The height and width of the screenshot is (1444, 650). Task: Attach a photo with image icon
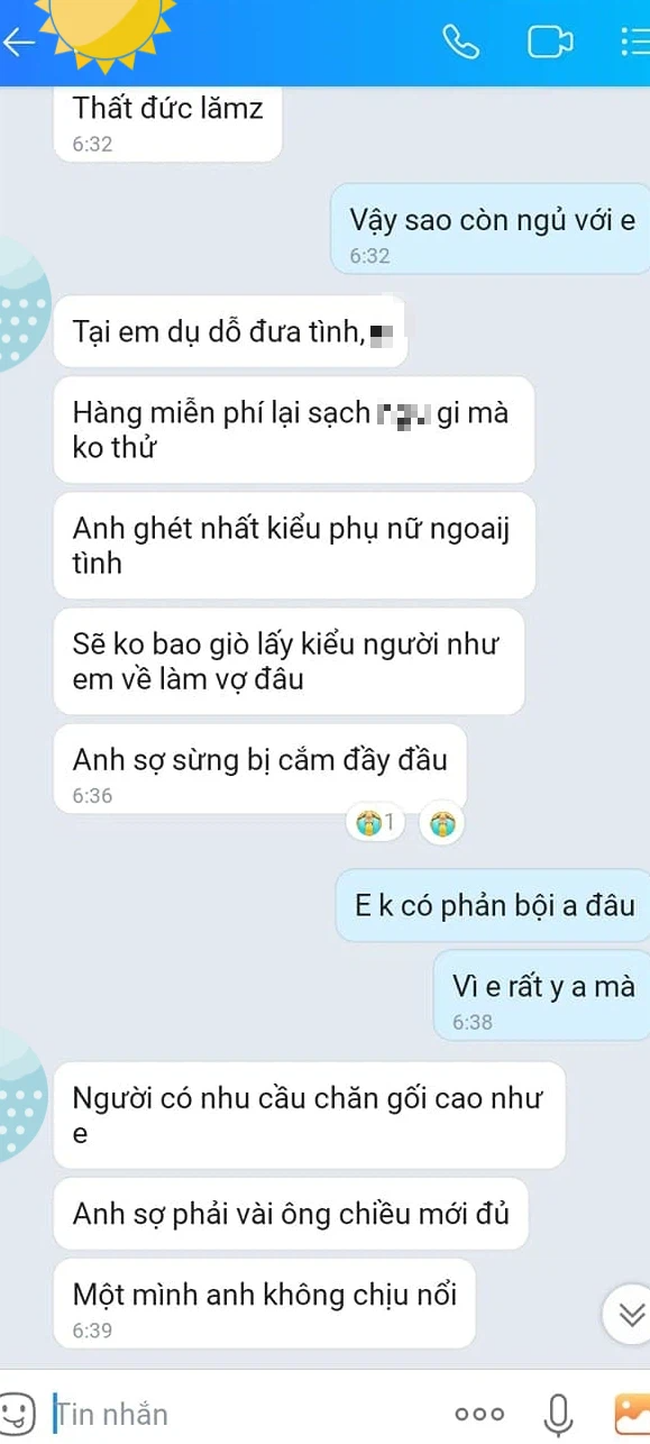[631, 1413]
